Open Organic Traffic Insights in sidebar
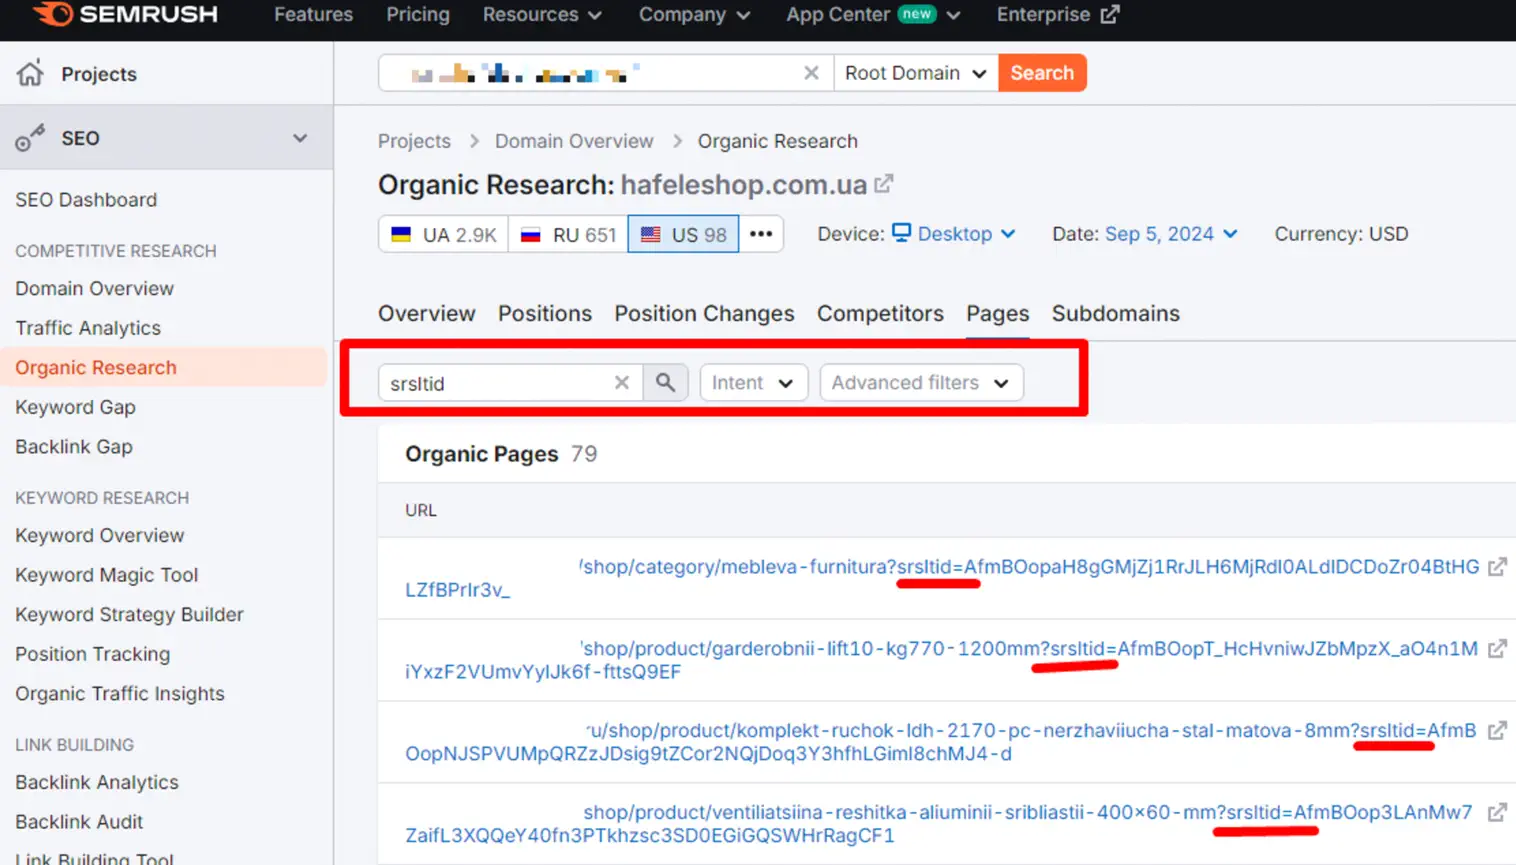Viewport: 1516px width, 865px height. (120, 694)
